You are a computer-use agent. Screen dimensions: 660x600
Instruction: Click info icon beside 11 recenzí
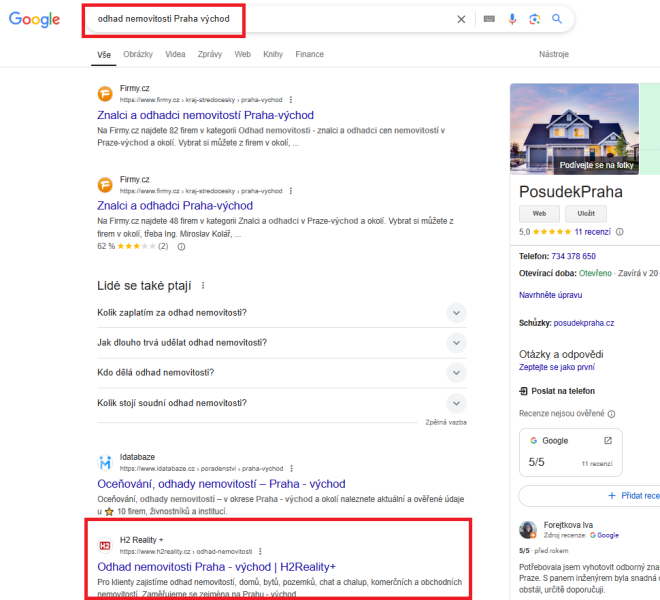click(x=620, y=232)
